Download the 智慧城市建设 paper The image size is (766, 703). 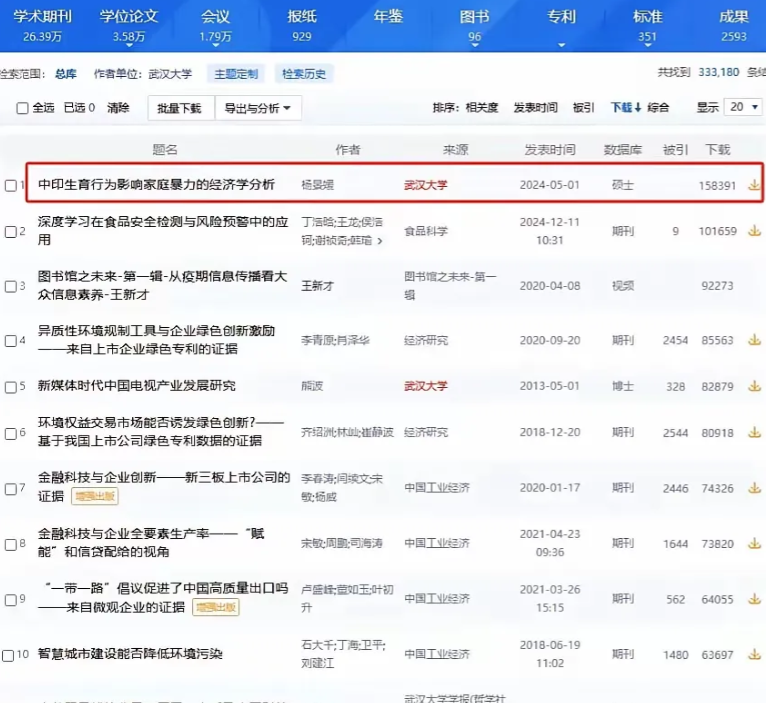click(x=754, y=654)
